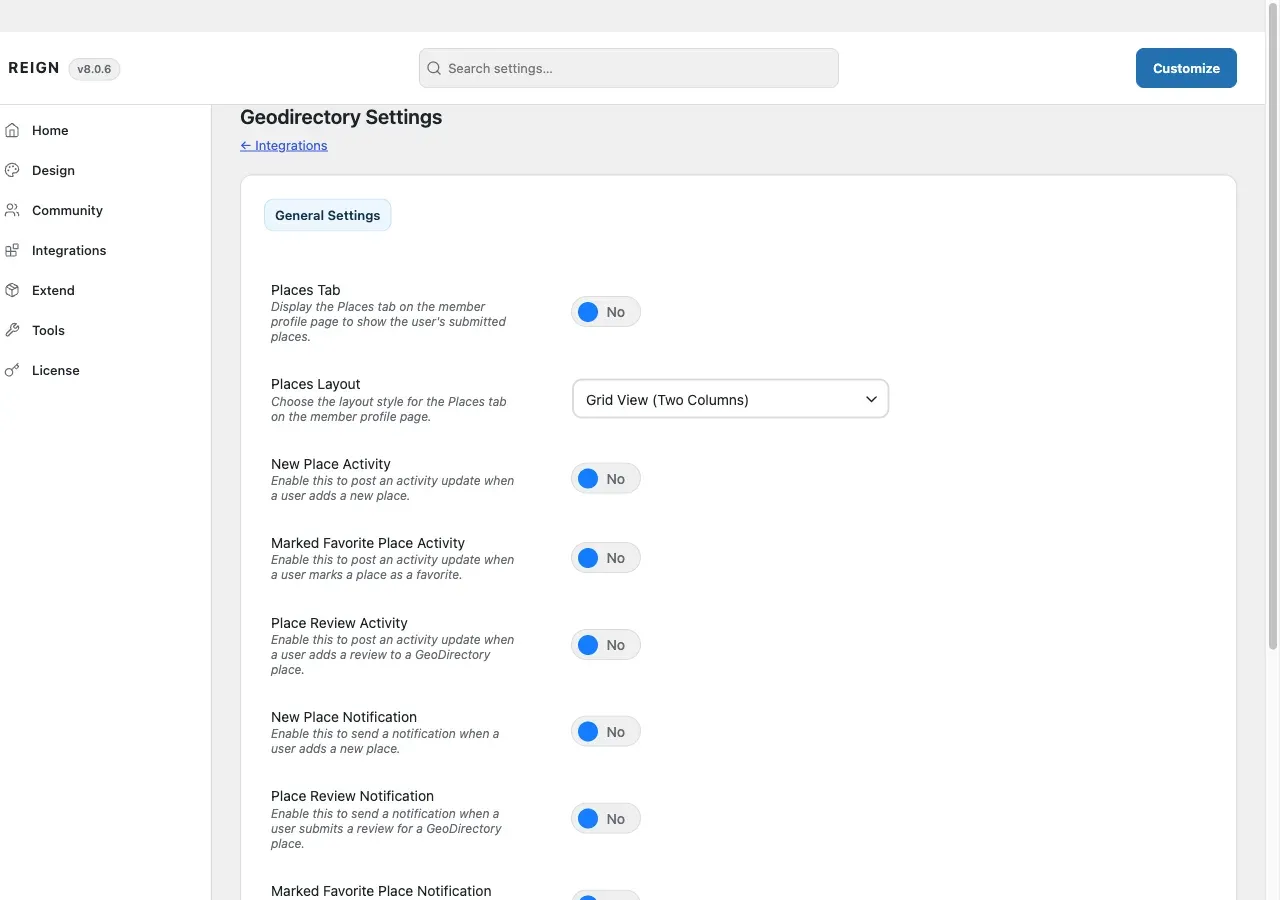Click the License key icon
This screenshot has height=900, width=1280.
[x=12, y=370]
